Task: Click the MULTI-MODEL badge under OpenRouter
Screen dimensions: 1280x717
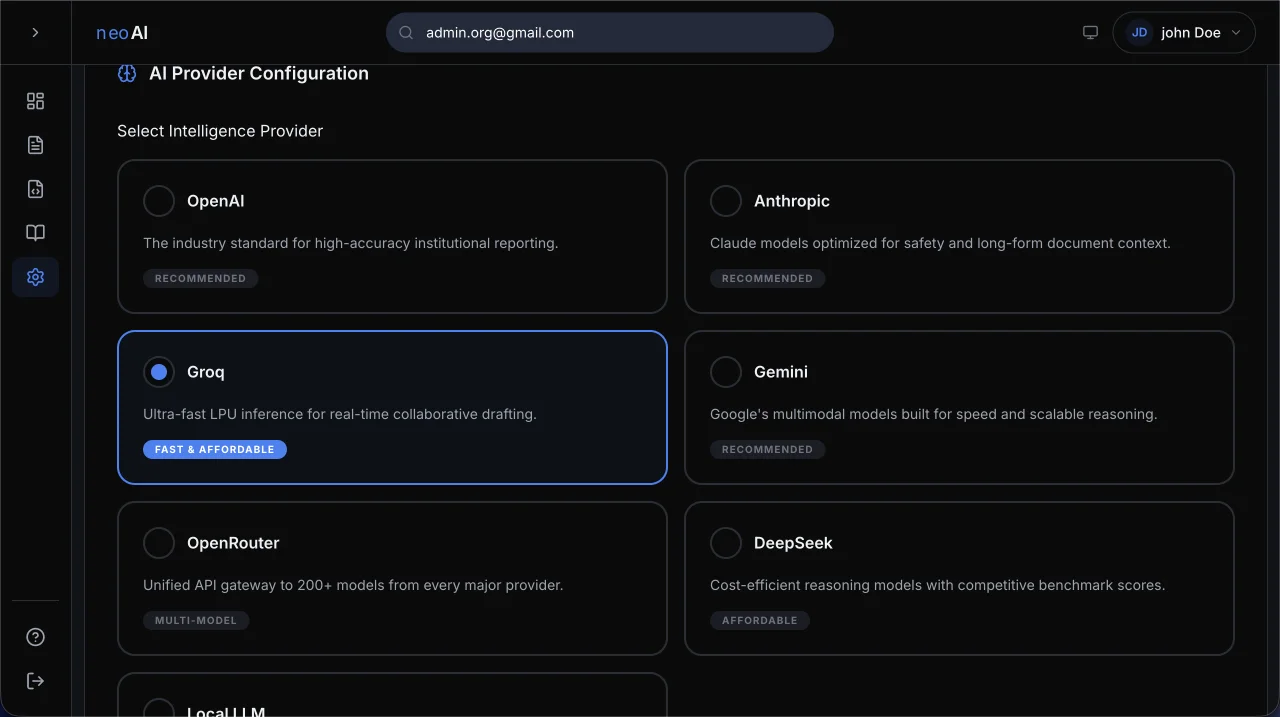Action: pyautogui.click(x=196, y=620)
